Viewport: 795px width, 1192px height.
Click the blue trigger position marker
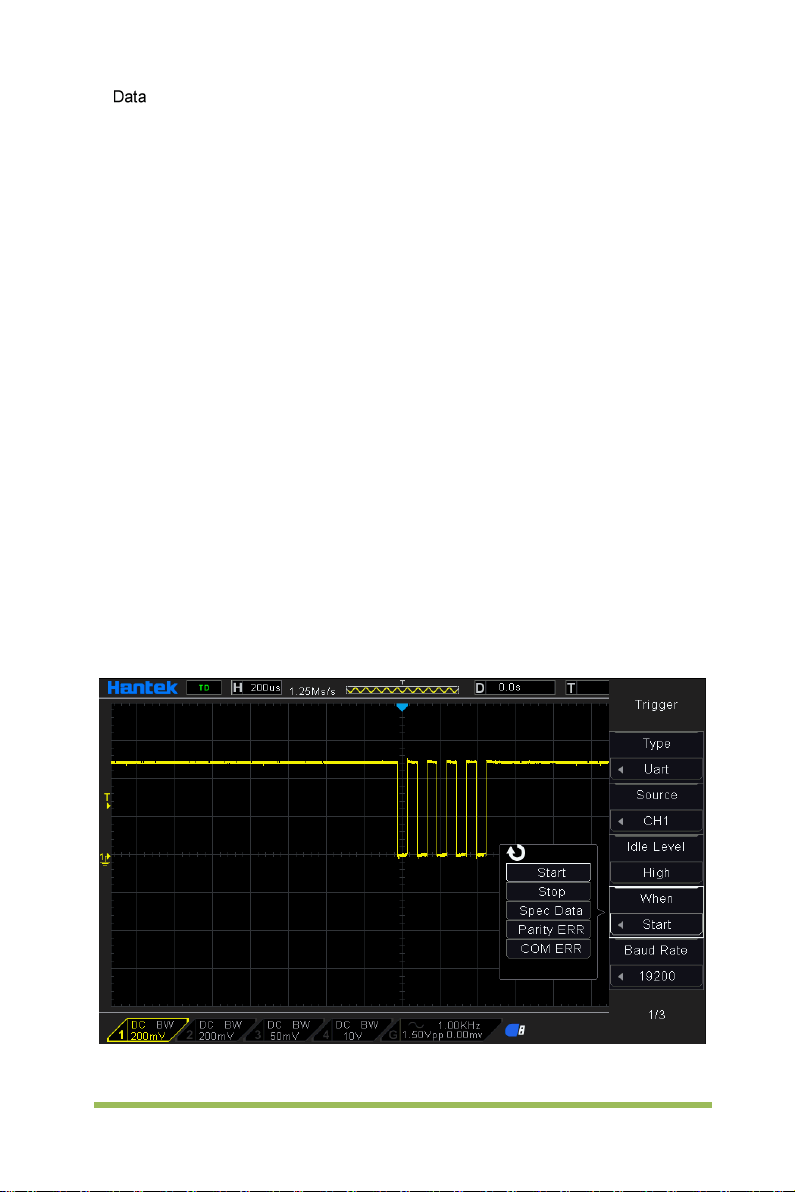click(402, 707)
